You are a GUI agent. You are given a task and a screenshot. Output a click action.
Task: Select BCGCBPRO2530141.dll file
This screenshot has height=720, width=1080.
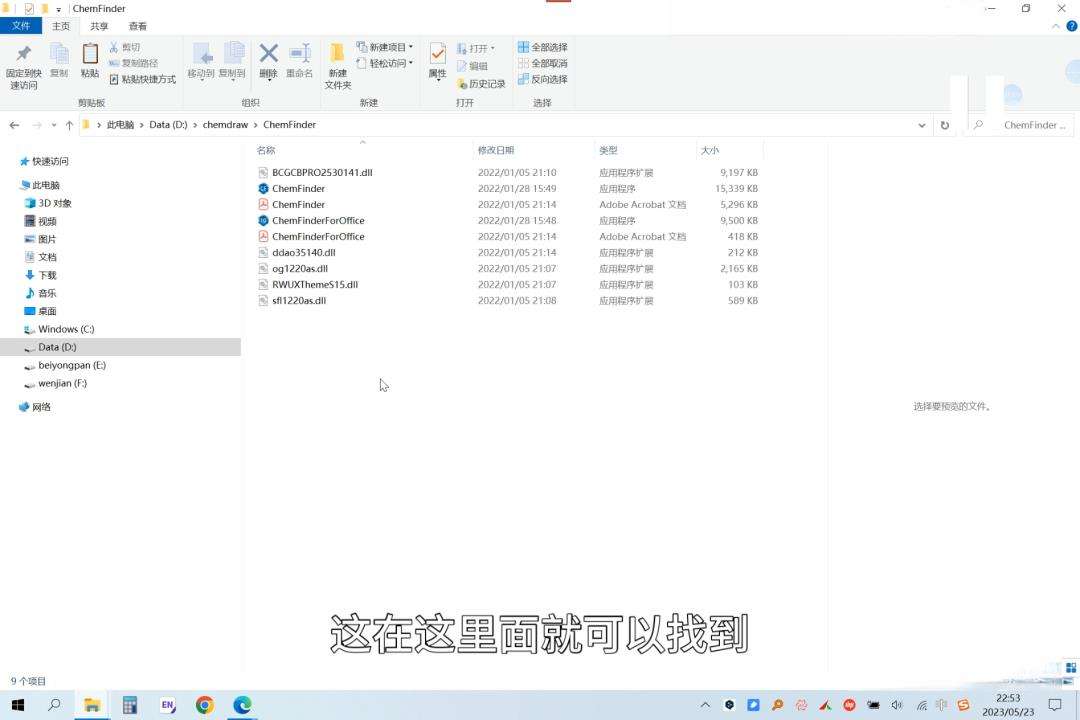tap(322, 172)
